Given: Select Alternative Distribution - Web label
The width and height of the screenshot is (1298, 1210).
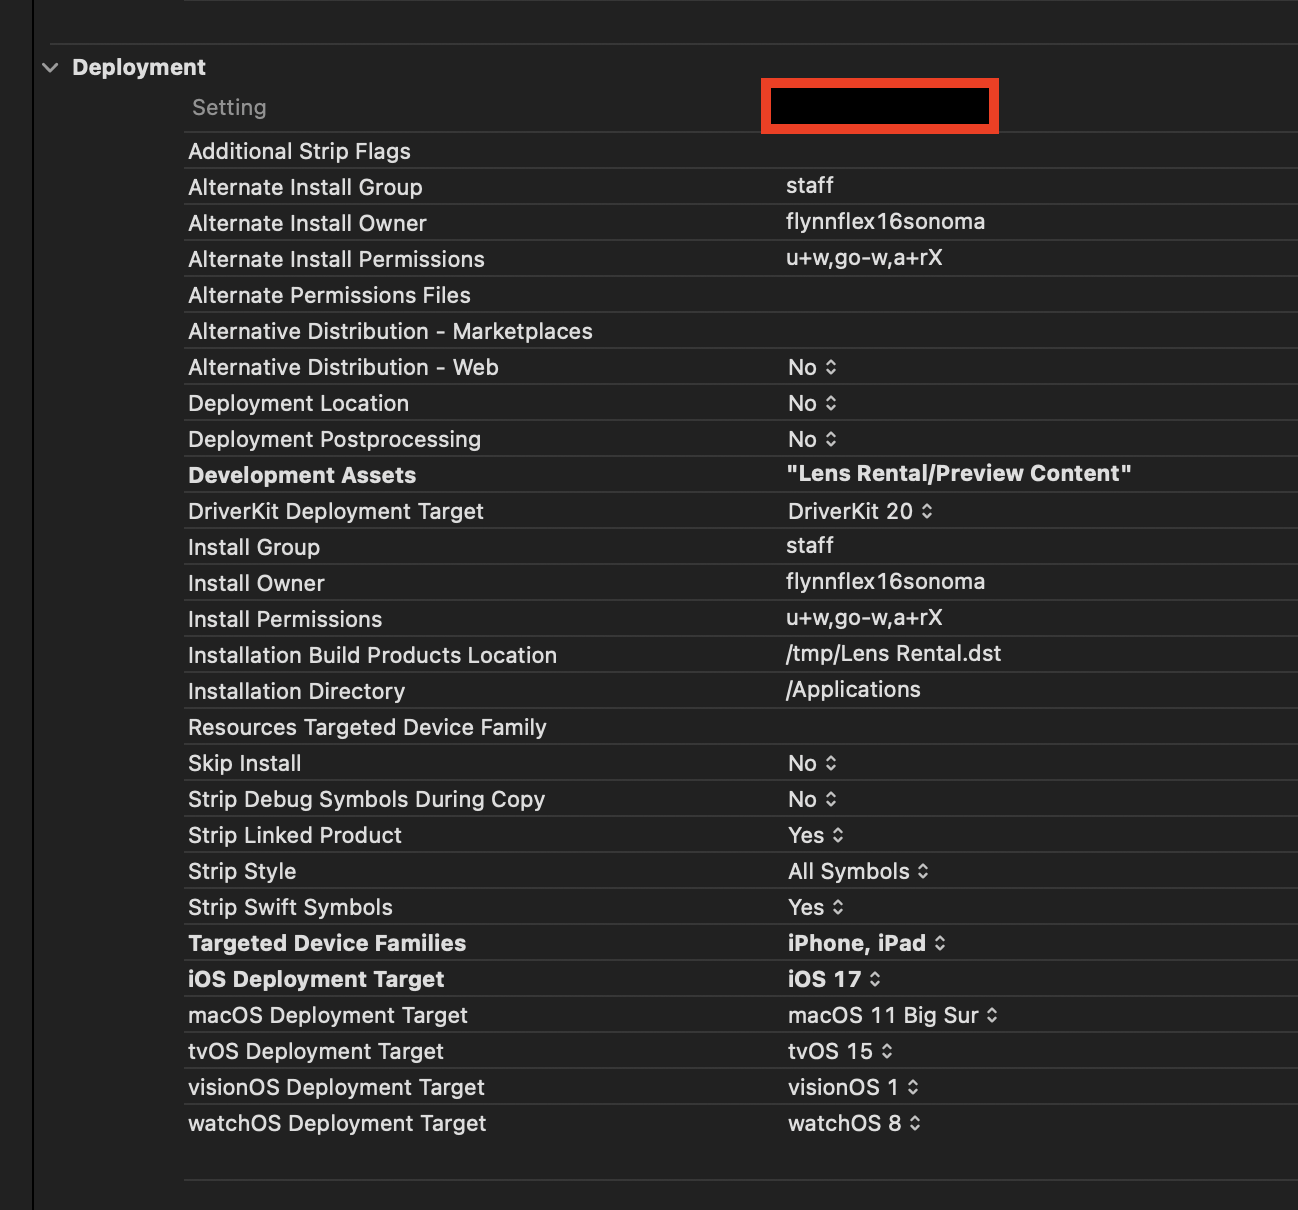Looking at the screenshot, I should point(343,368).
